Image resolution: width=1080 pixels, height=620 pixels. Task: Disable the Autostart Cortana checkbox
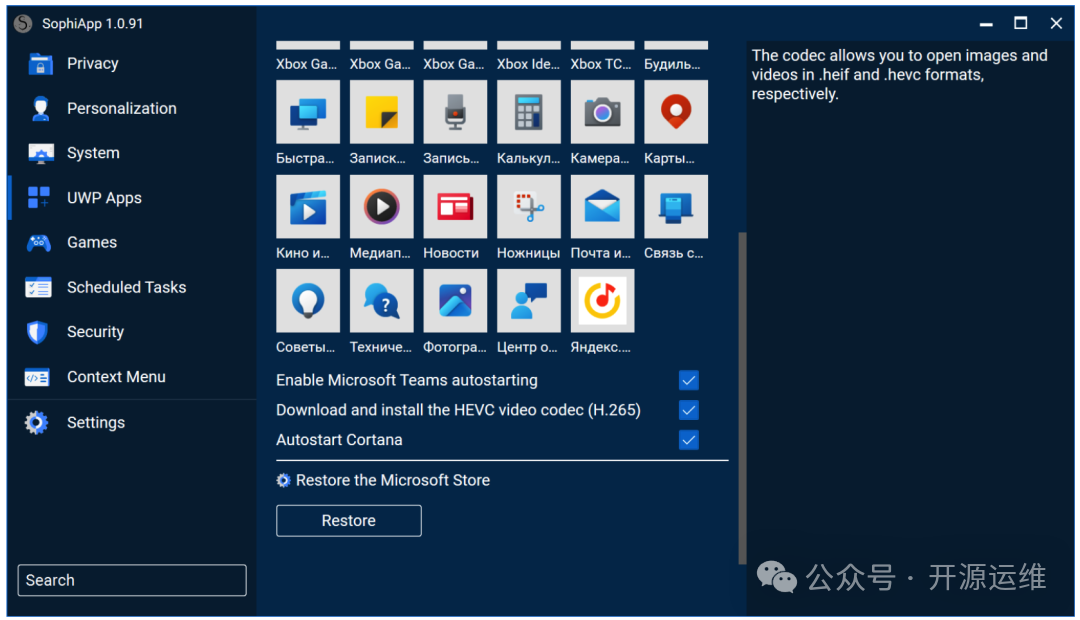coord(688,440)
